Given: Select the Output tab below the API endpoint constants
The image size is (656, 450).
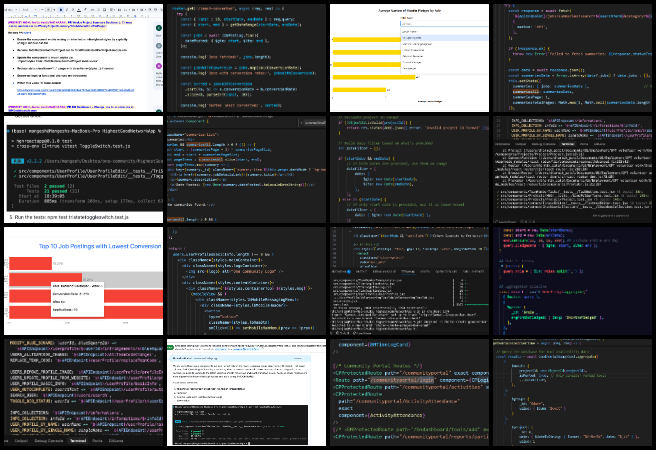Looking at the screenshot, I should tap(21, 440).
